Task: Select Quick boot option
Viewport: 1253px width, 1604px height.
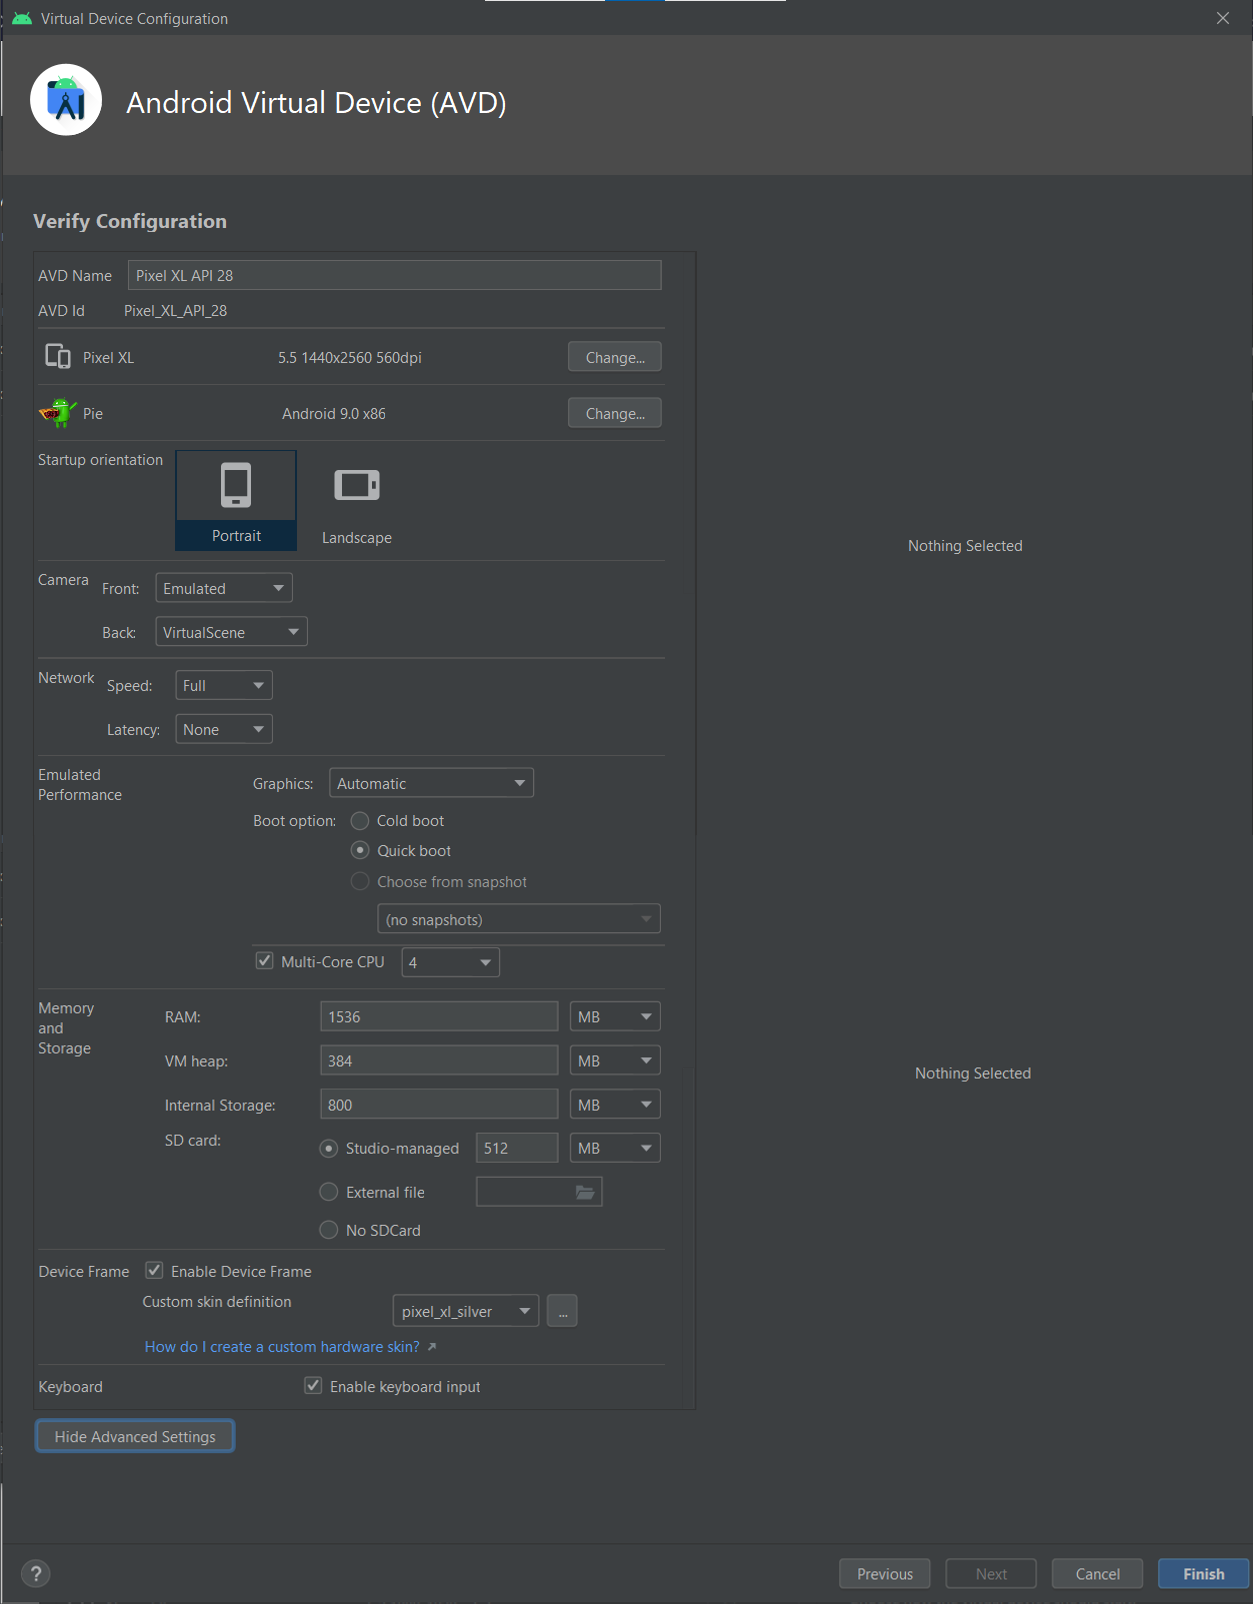Action: (x=360, y=850)
